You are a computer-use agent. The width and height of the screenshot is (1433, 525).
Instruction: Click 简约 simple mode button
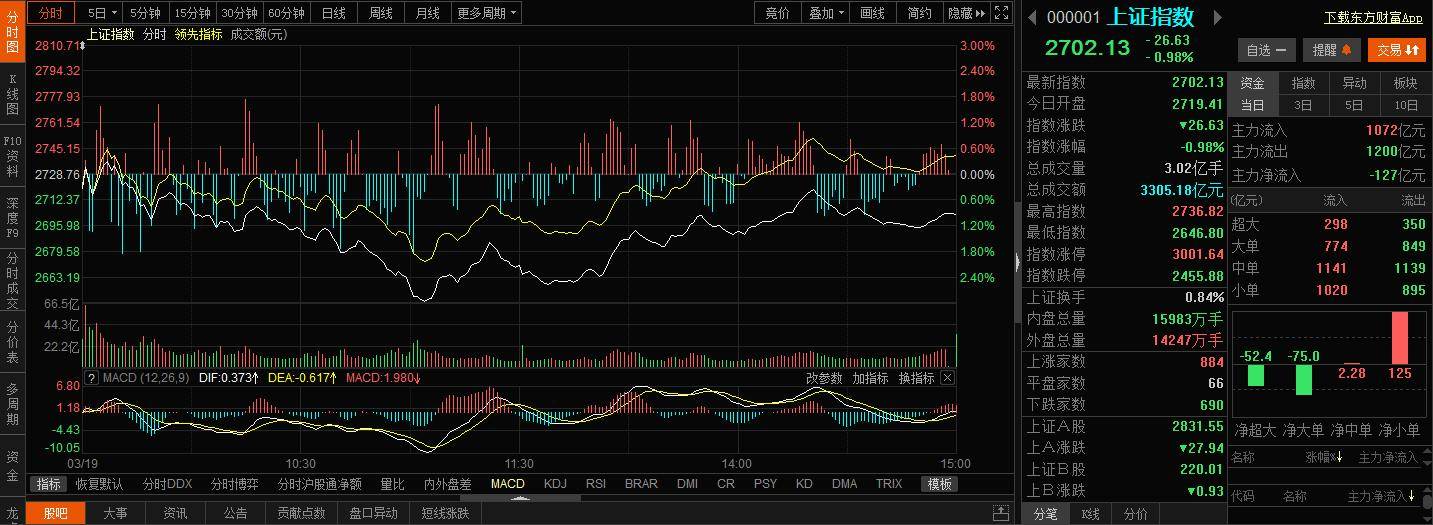point(920,13)
